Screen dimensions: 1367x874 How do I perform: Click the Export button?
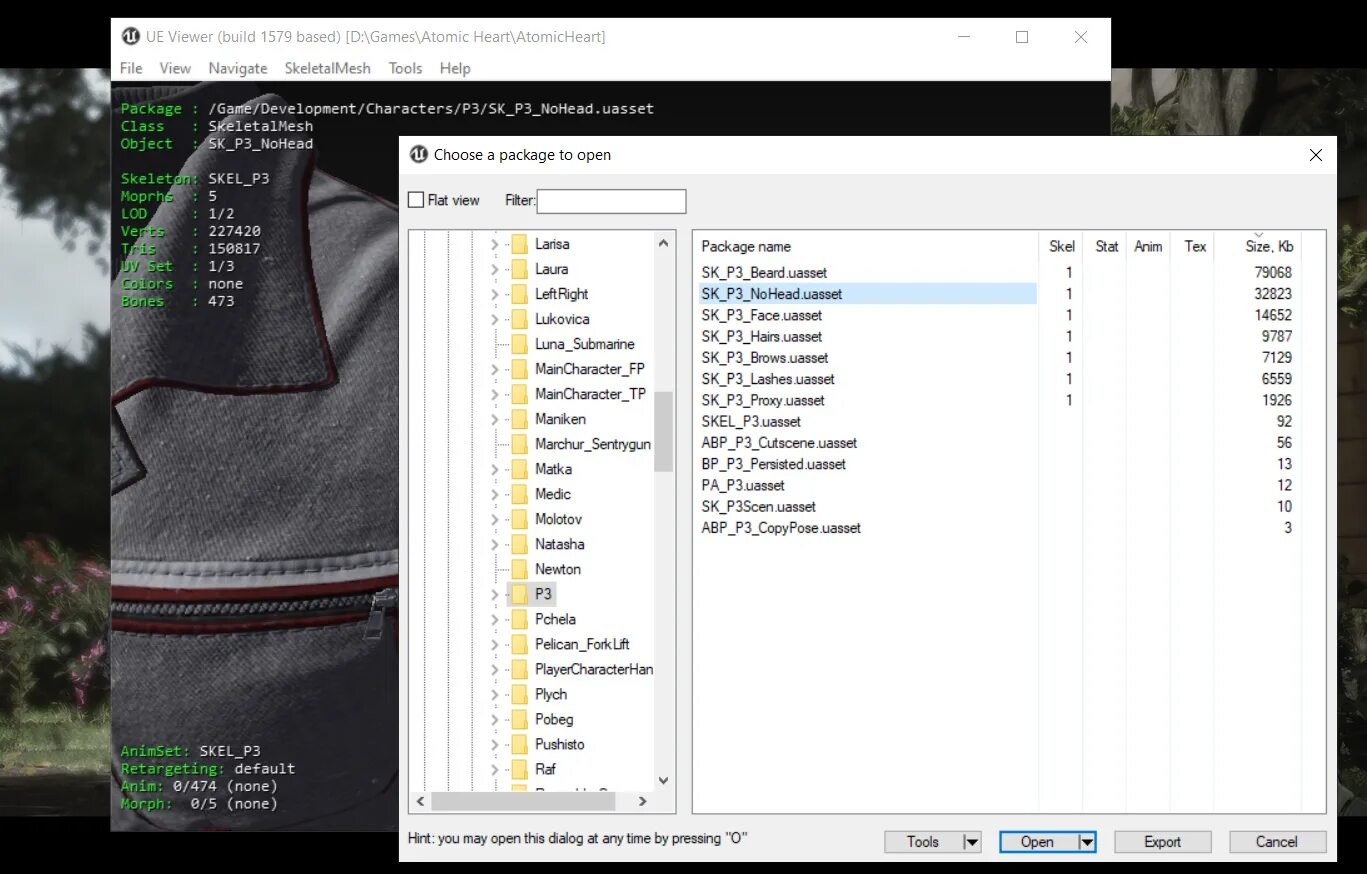pos(1163,842)
